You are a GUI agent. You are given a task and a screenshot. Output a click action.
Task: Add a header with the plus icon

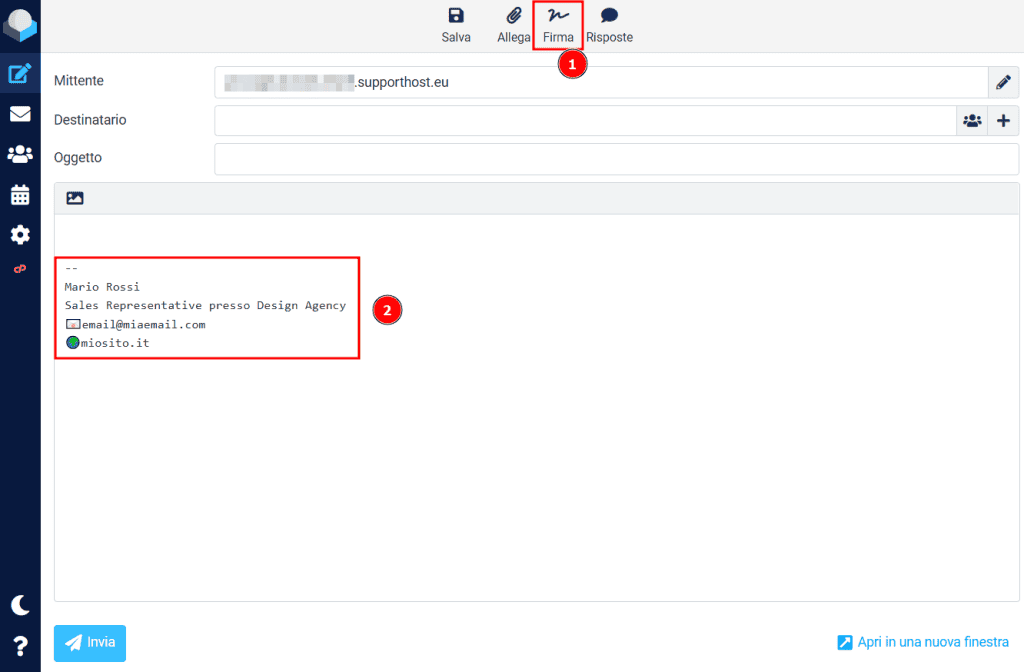point(1003,121)
